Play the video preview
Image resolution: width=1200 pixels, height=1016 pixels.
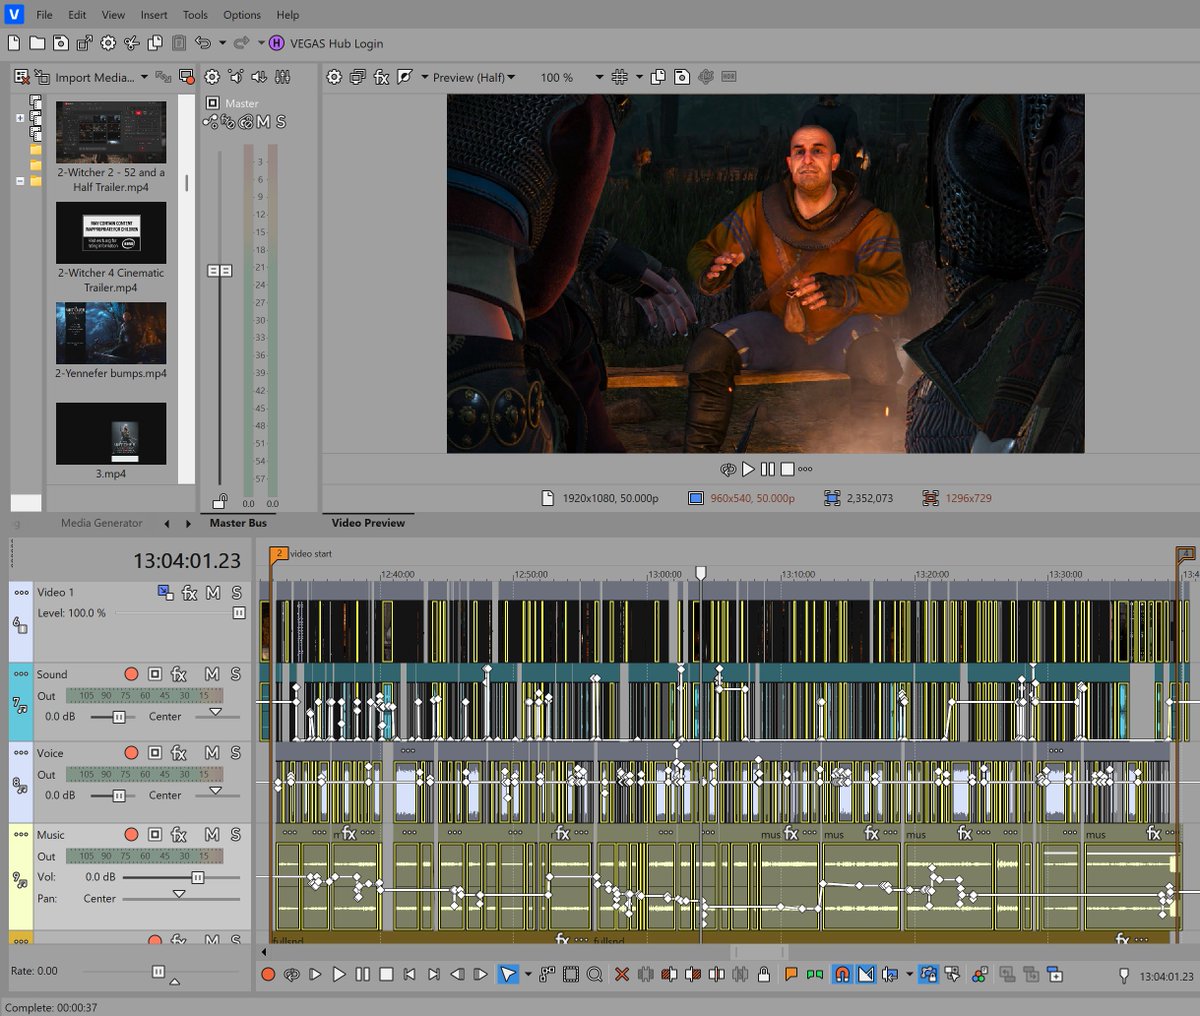point(748,469)
